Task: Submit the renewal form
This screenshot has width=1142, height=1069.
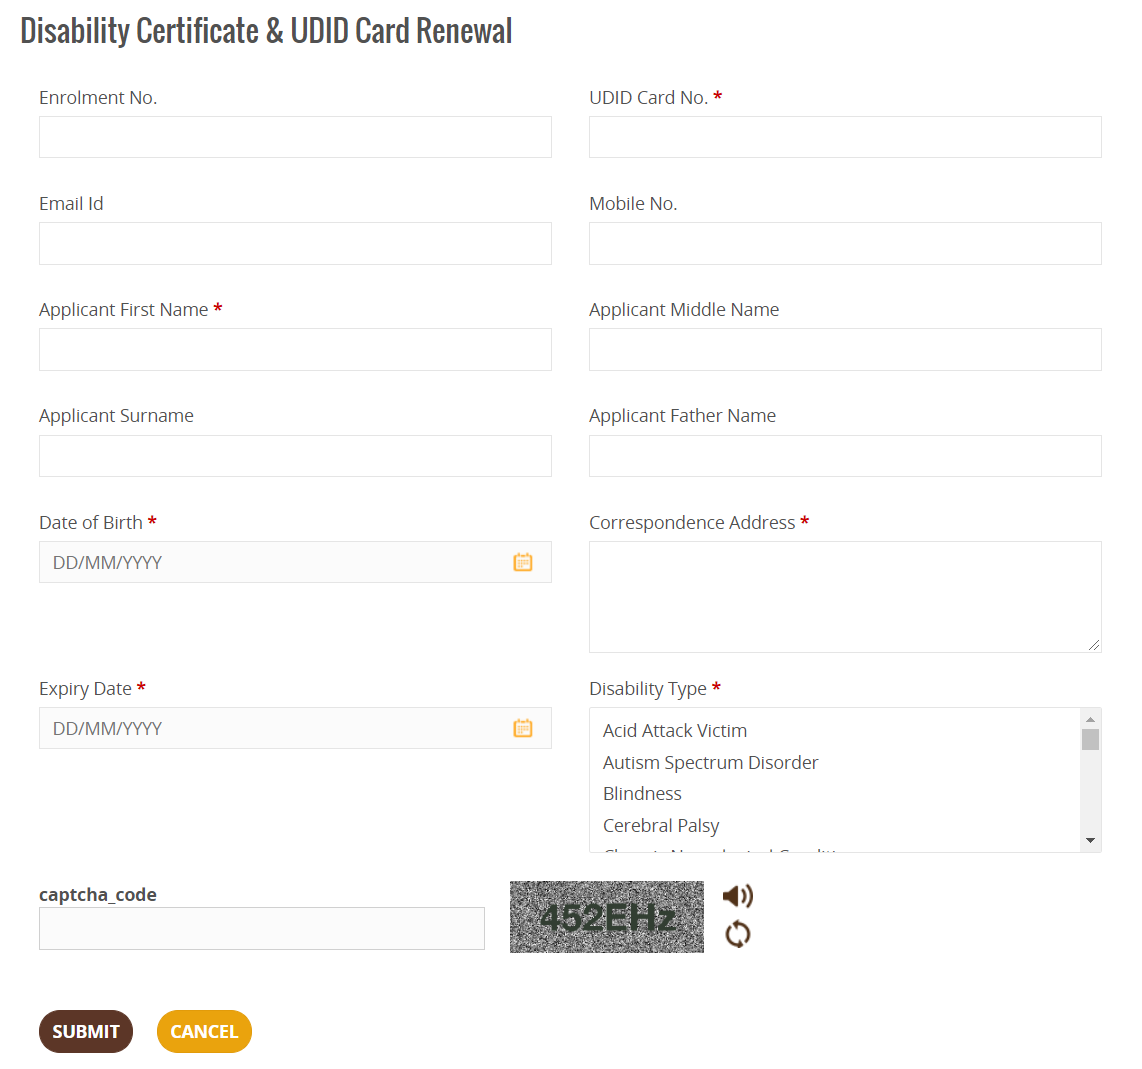Action: coord(86,1032)
